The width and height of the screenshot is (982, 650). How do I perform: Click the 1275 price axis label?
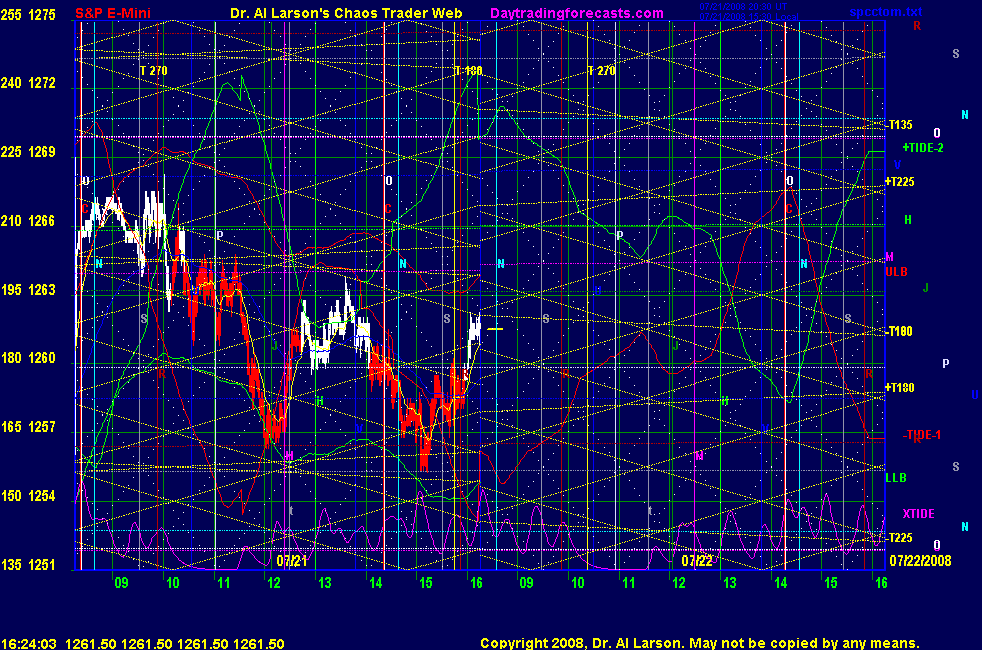(42, 15)
